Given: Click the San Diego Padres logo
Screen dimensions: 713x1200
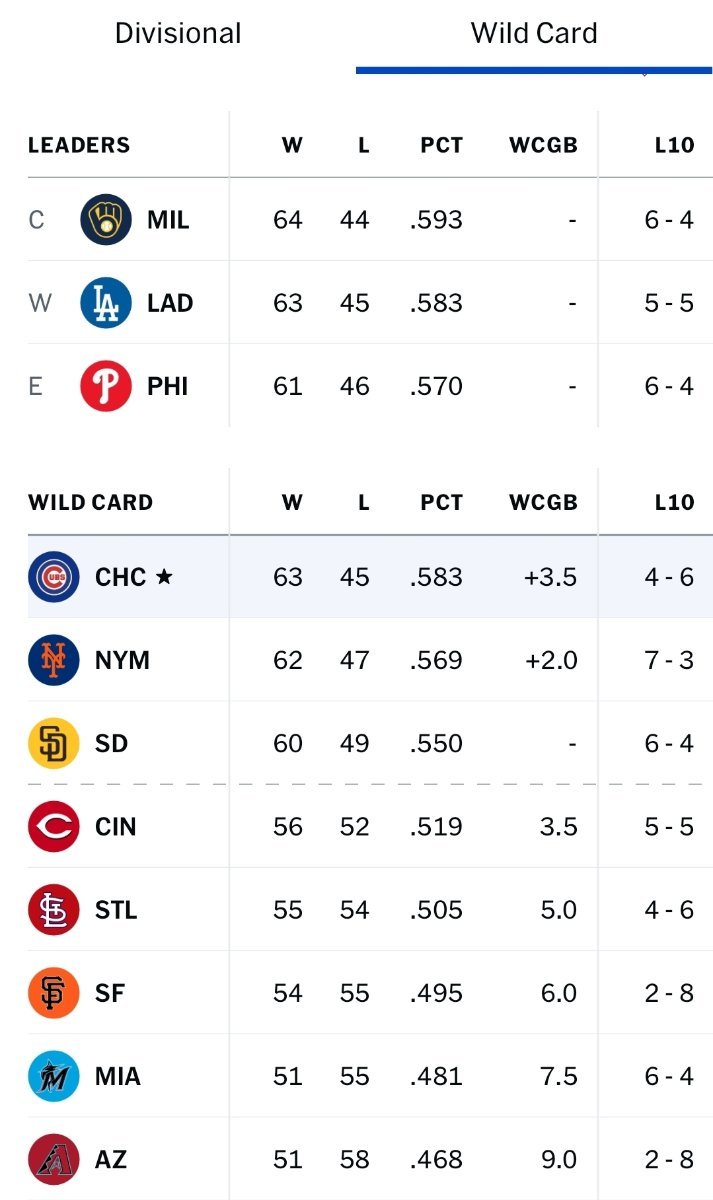Looking at the screenshot, I should (54, 743).
